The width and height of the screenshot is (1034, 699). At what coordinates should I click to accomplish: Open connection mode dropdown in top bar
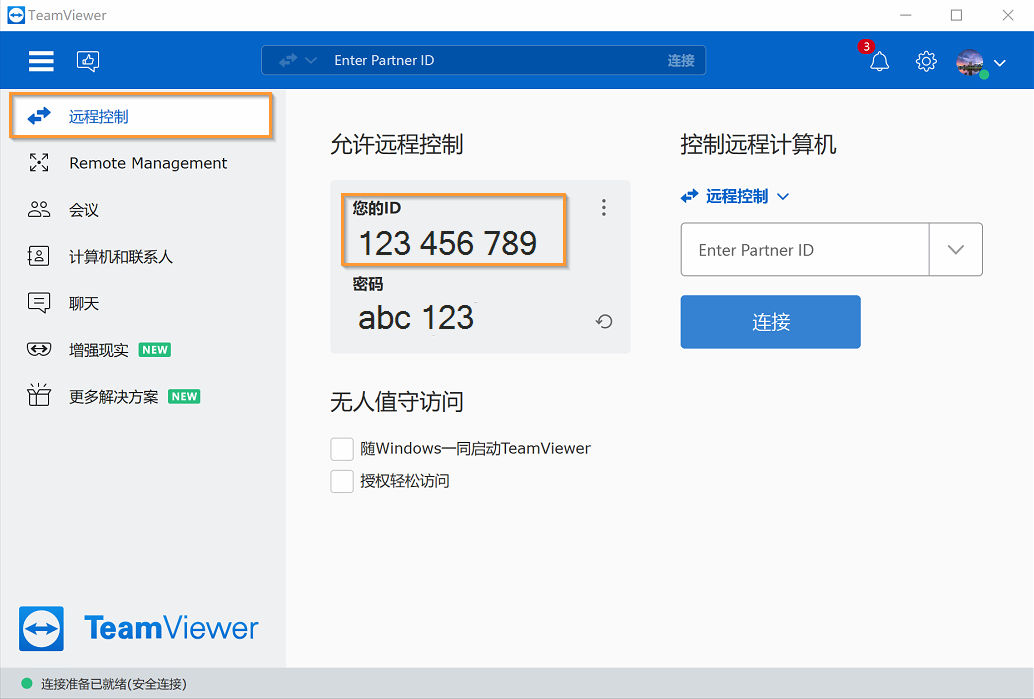(x=298, y=61)
